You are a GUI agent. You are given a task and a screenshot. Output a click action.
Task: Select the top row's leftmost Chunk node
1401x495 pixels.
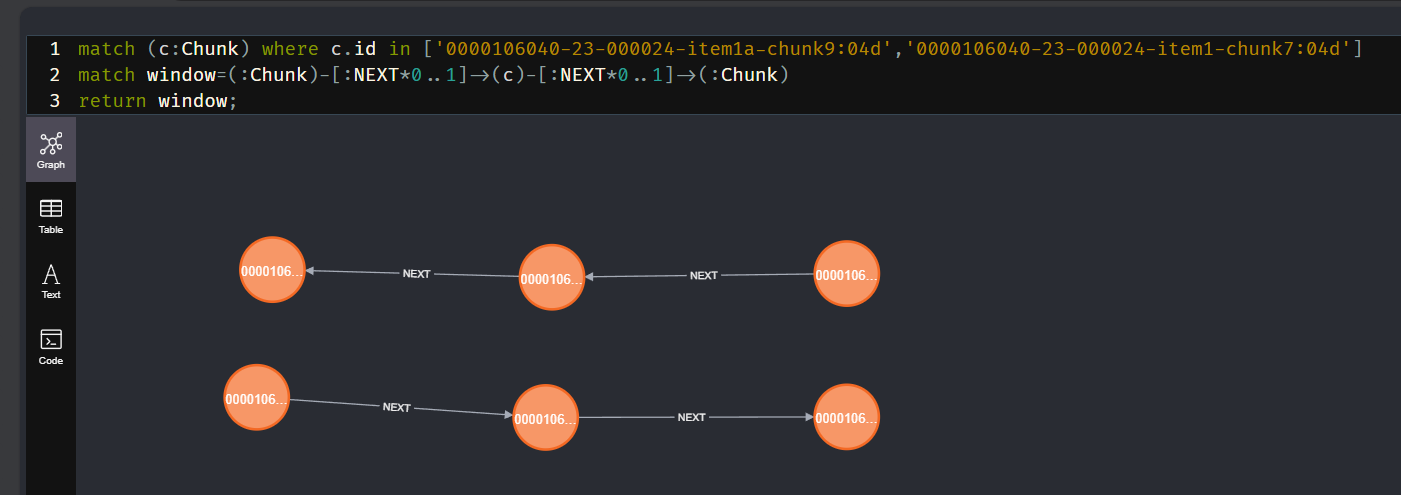click(x=272, y=270)
